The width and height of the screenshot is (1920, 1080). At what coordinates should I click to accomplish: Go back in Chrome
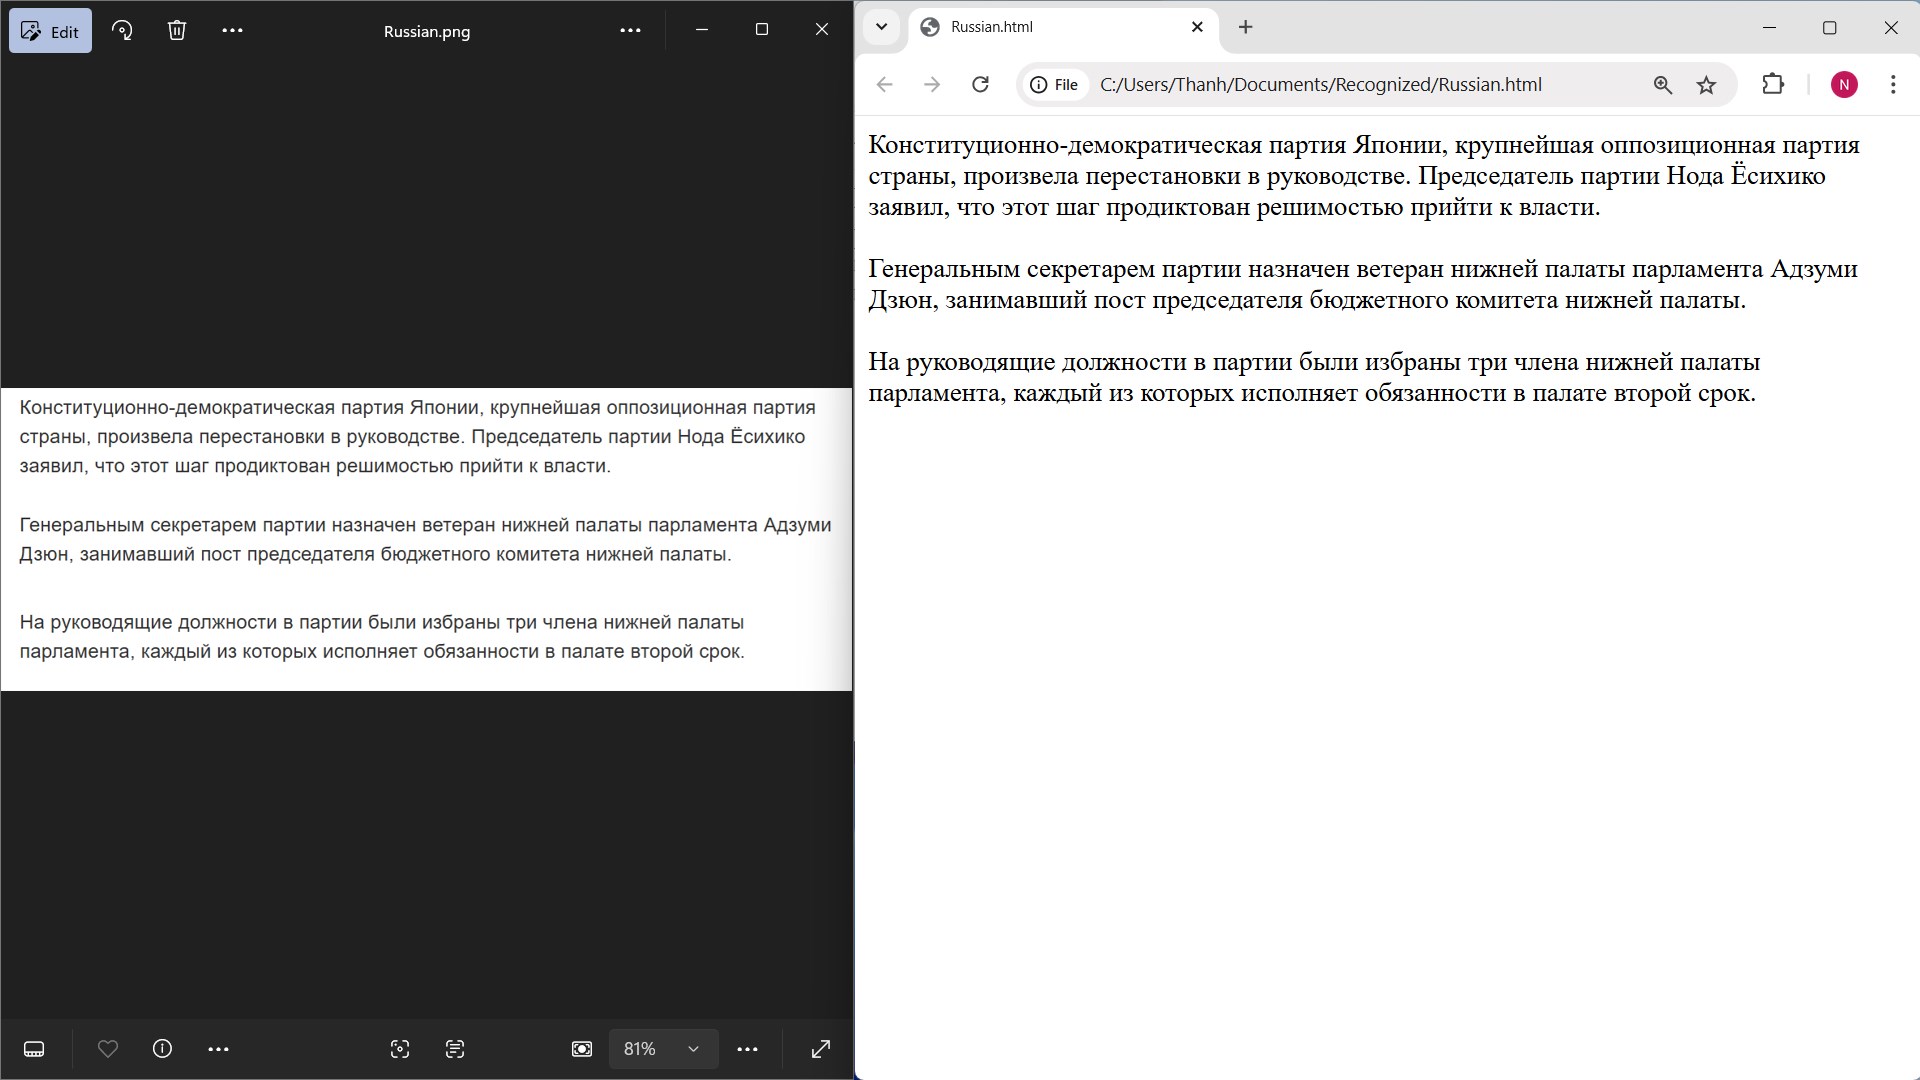pyautogui.click(x=884, y=85)
